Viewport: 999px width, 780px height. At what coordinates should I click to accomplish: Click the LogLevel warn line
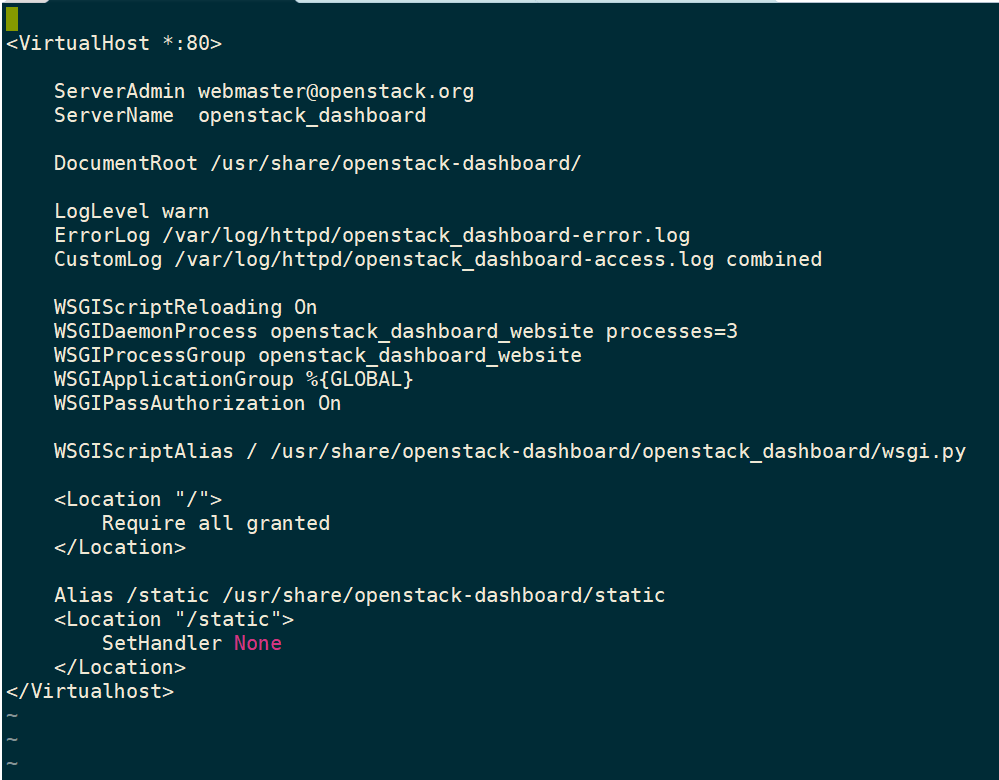[131, 211]
